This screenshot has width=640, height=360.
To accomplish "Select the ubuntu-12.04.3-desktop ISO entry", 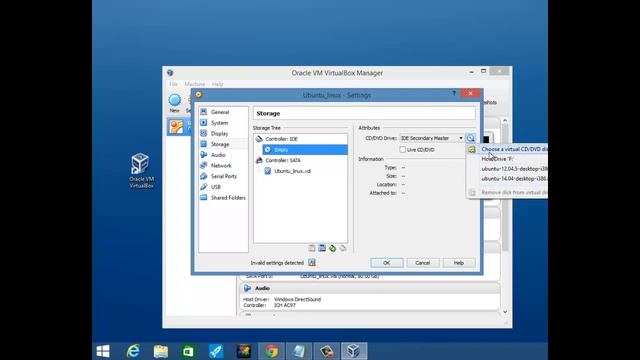I will (507, 169).
